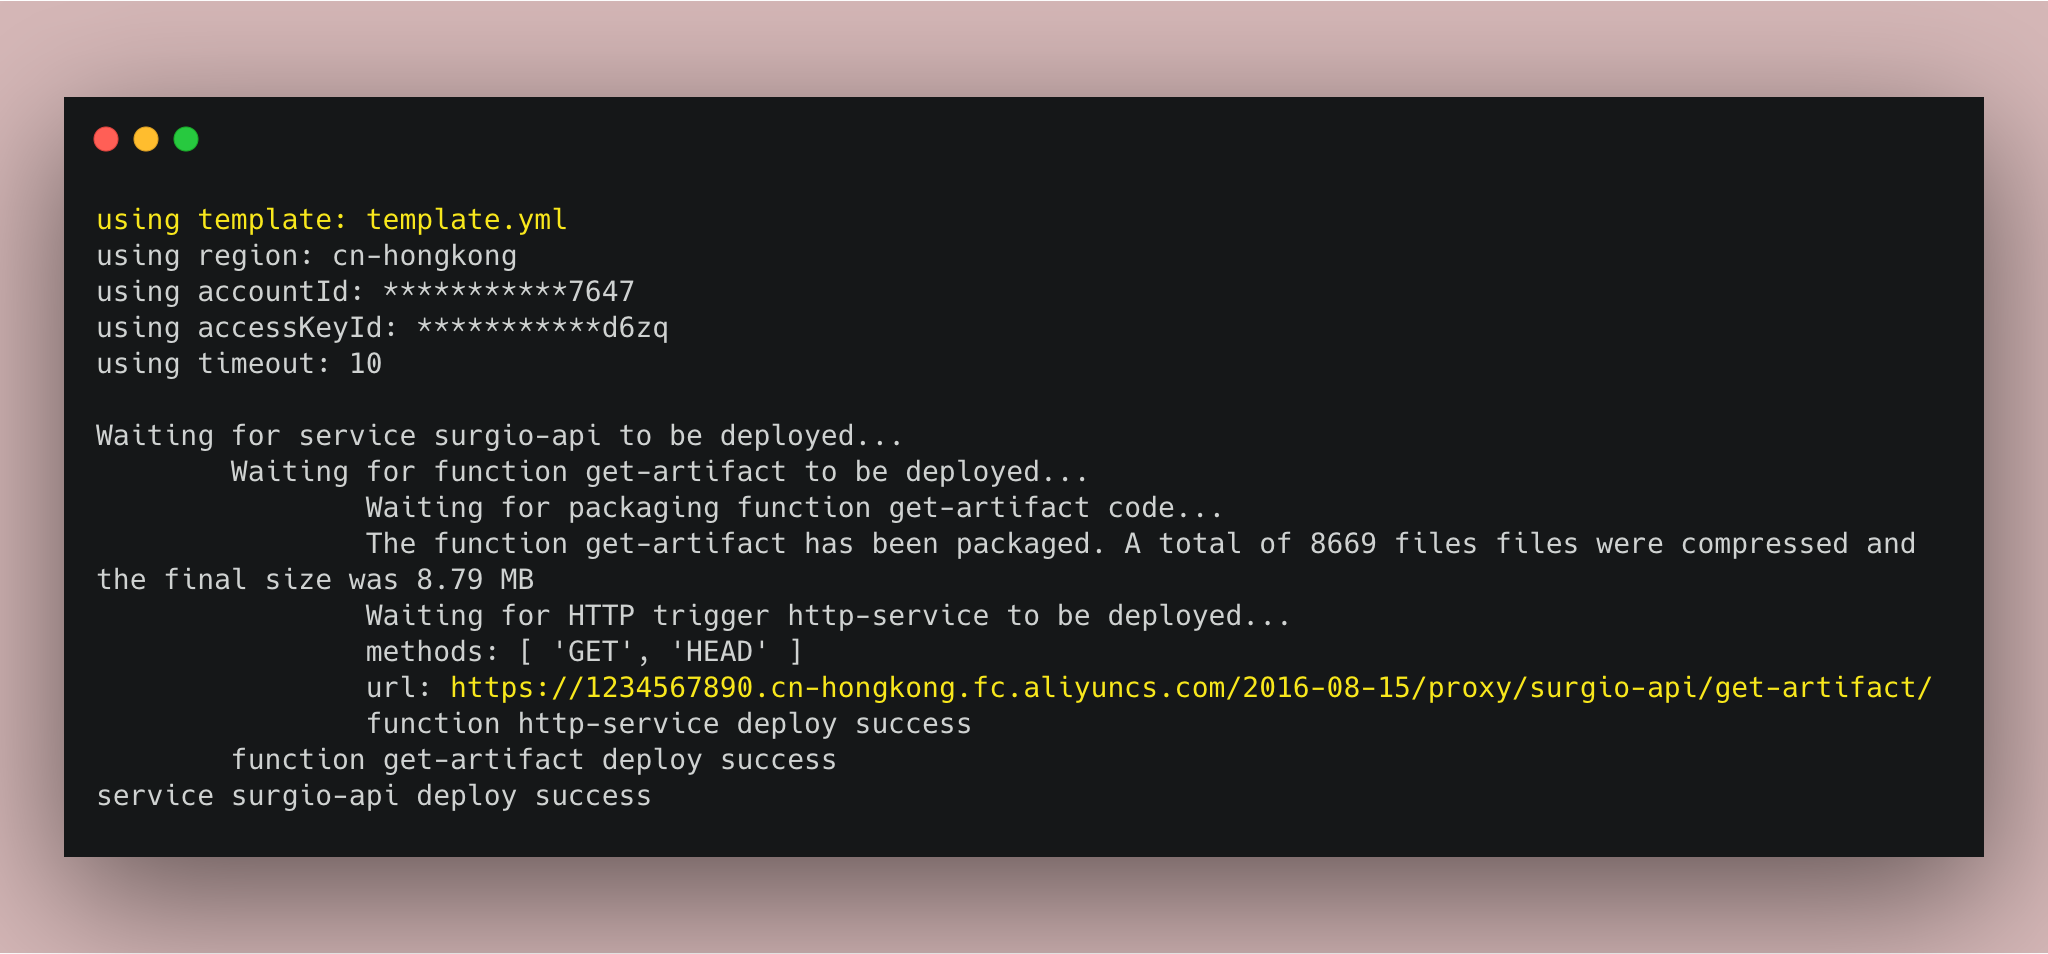The width and height of the screenshot is (2048, 954).
Task: Click 'function http-service deploy success' line
Action: (x=669, y=724)
